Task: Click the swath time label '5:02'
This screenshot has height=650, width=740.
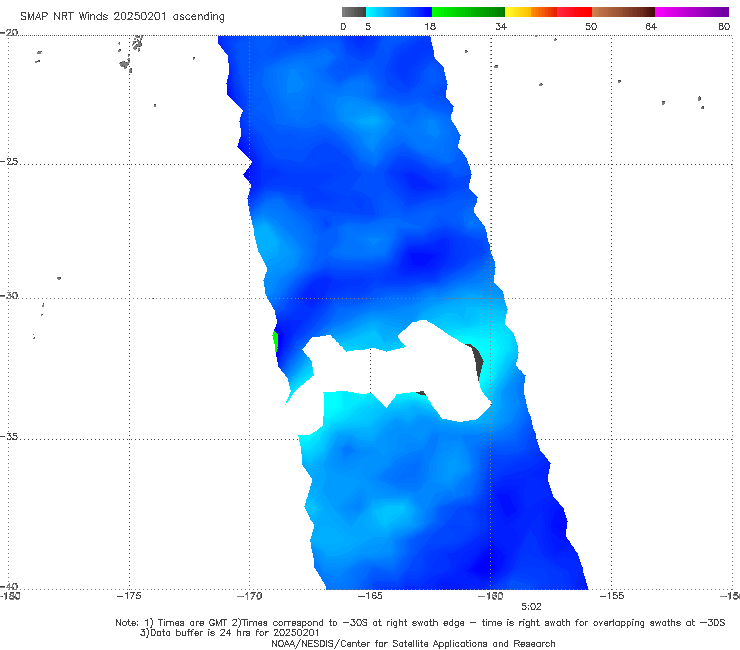Action: (x=531, y=607)
